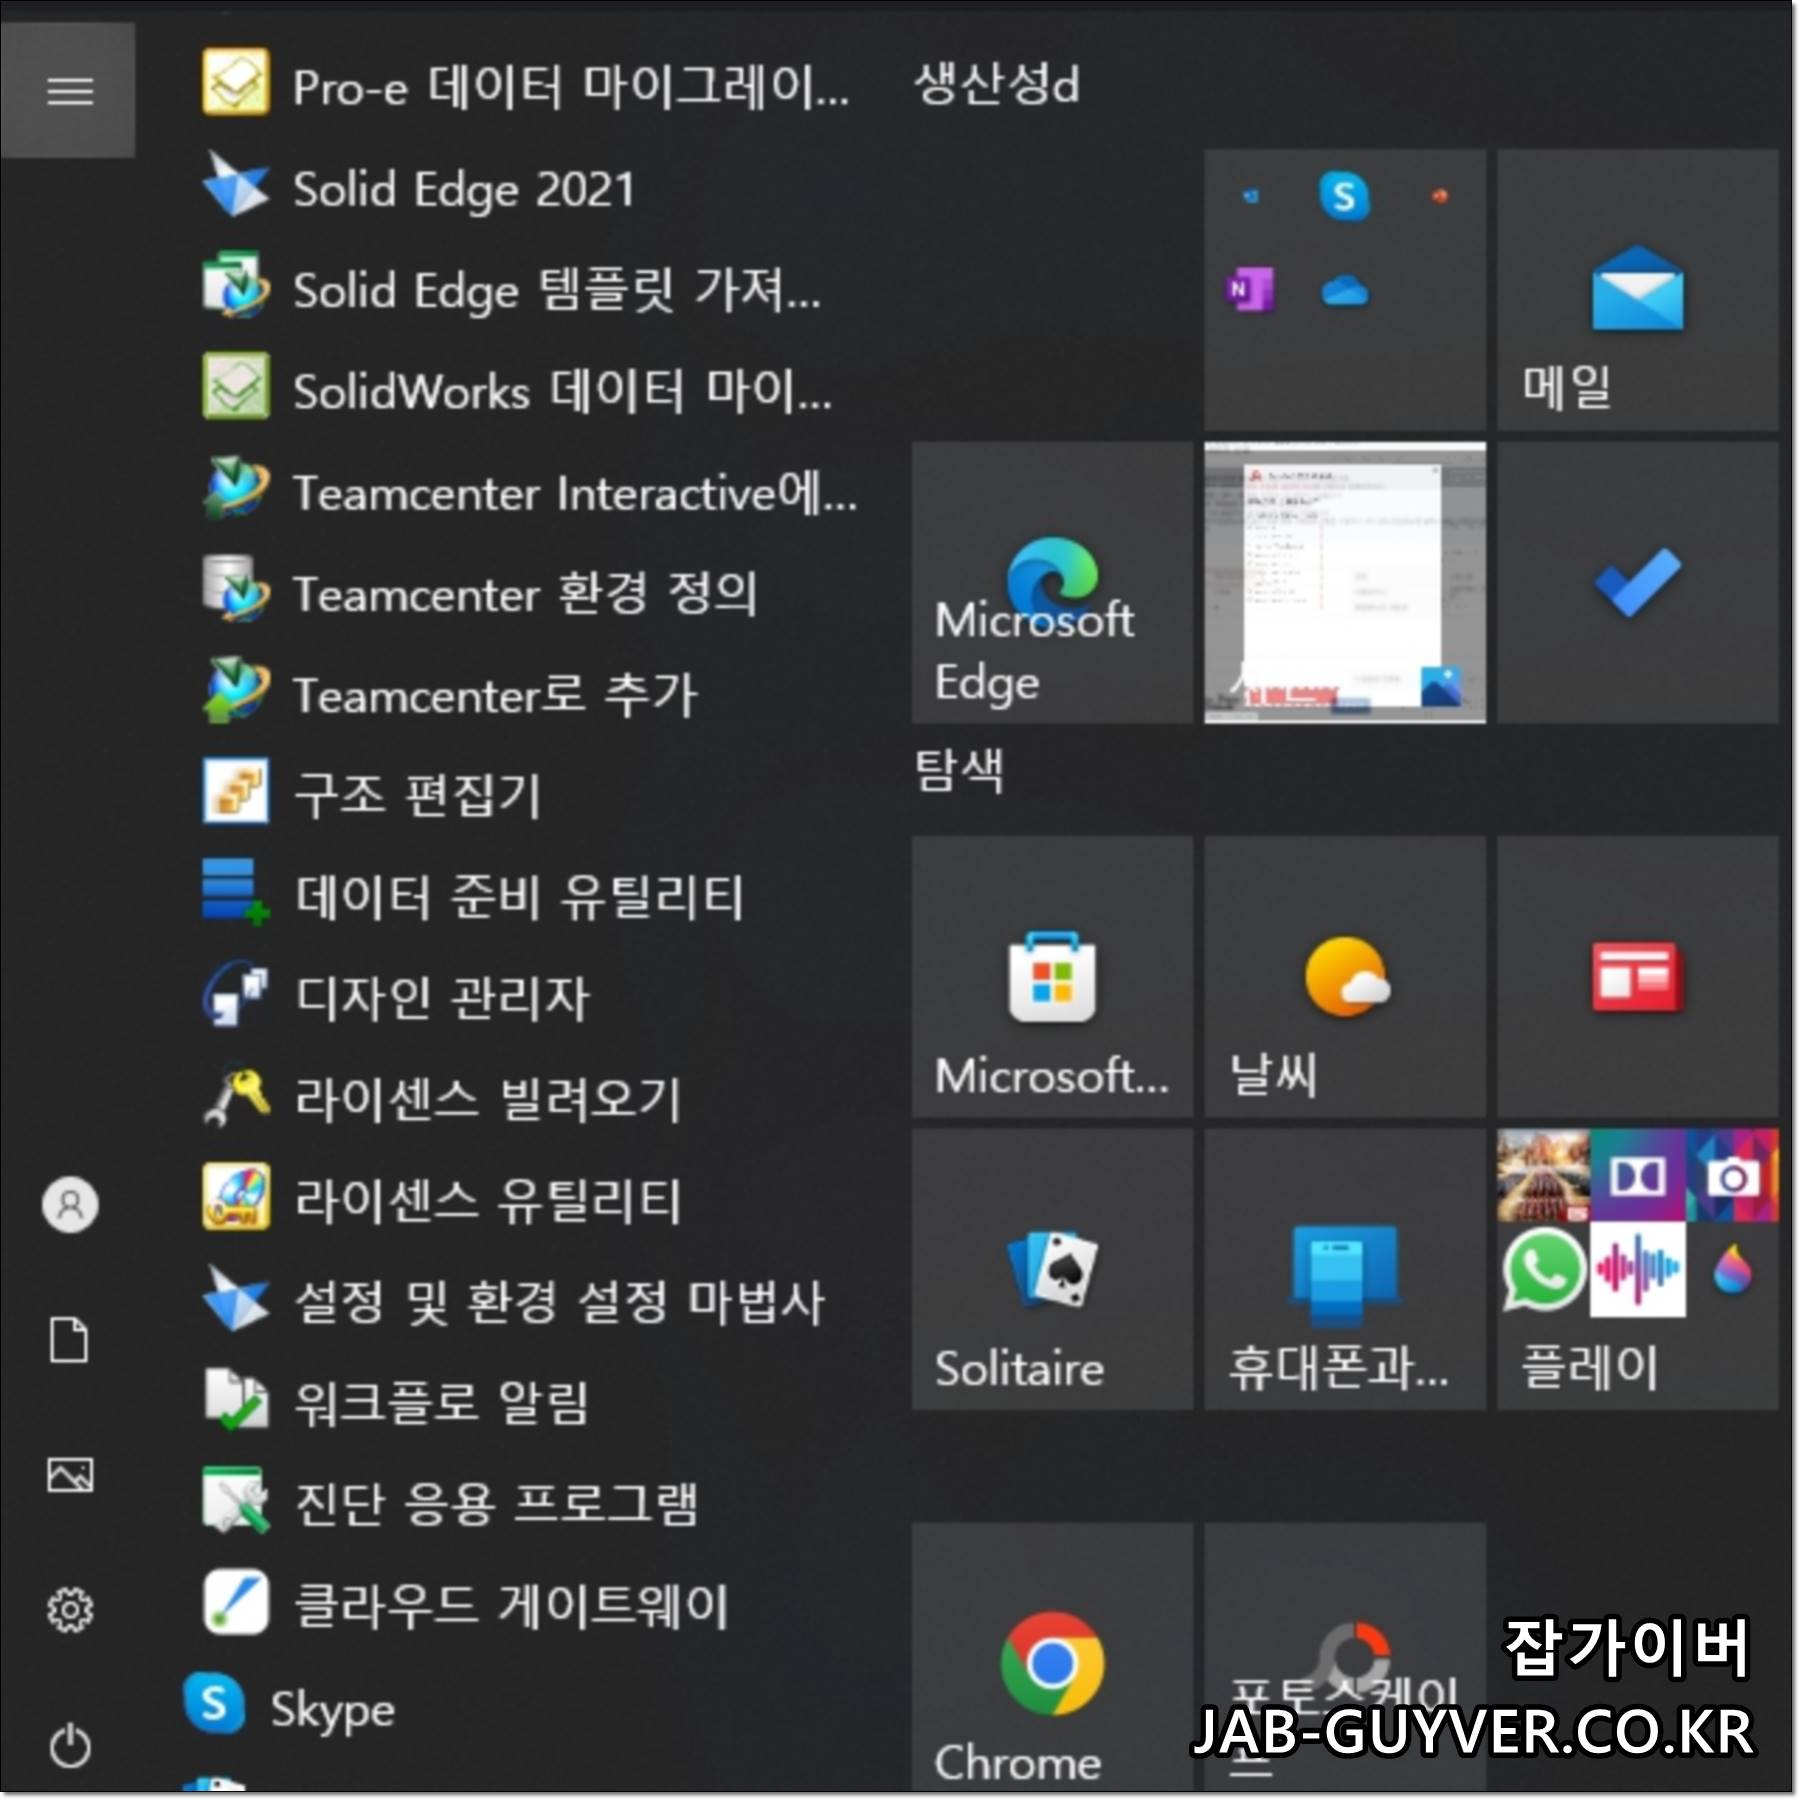Click OneDrive icon in Office tile folder
This screenshot has height=1800, width=1800.
tap(1344, 292)
